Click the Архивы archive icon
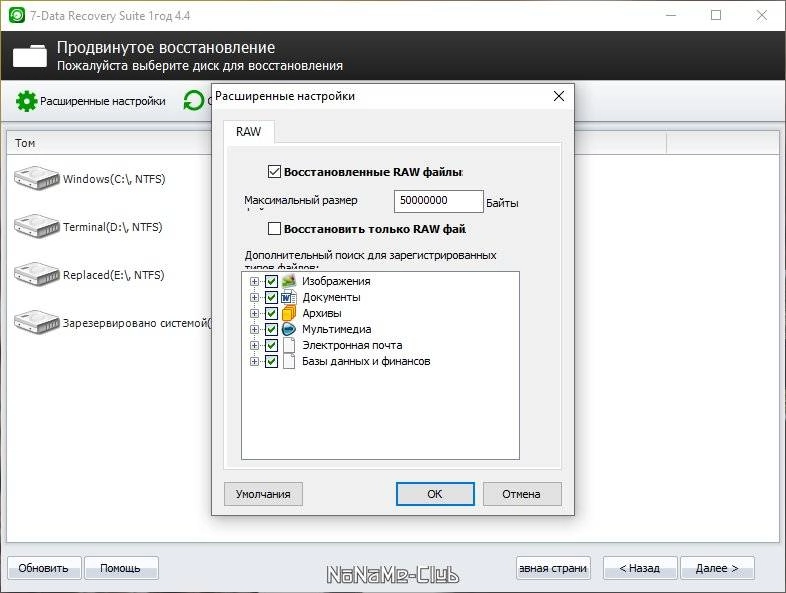The width and height of the screenshot is (786, 593). click(x=289, y=313)
